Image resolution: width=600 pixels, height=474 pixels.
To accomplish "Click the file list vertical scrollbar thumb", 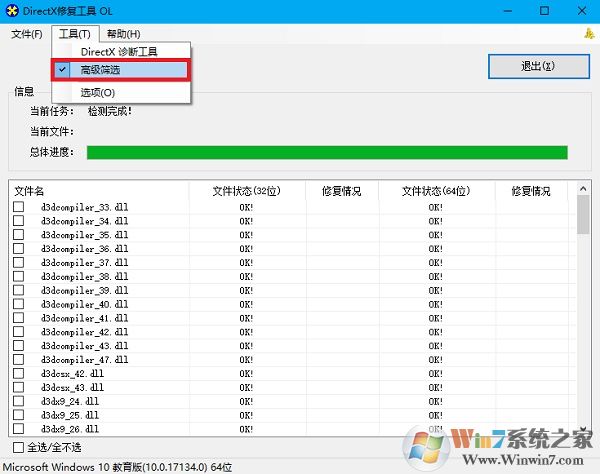I will click(583, 214).
